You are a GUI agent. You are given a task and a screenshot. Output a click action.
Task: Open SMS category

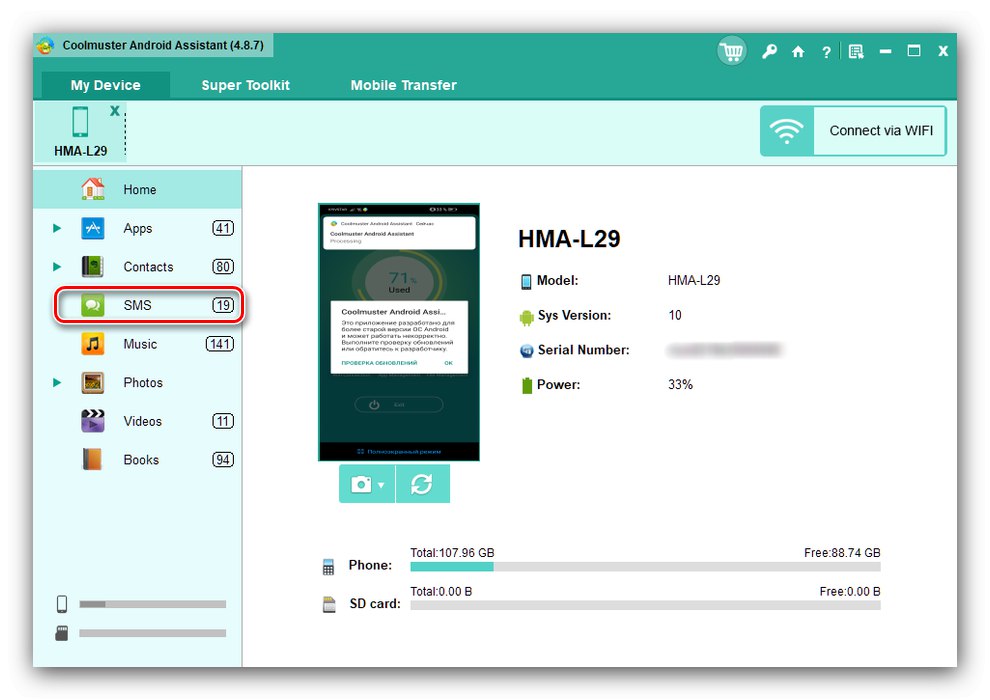(138, 306)
